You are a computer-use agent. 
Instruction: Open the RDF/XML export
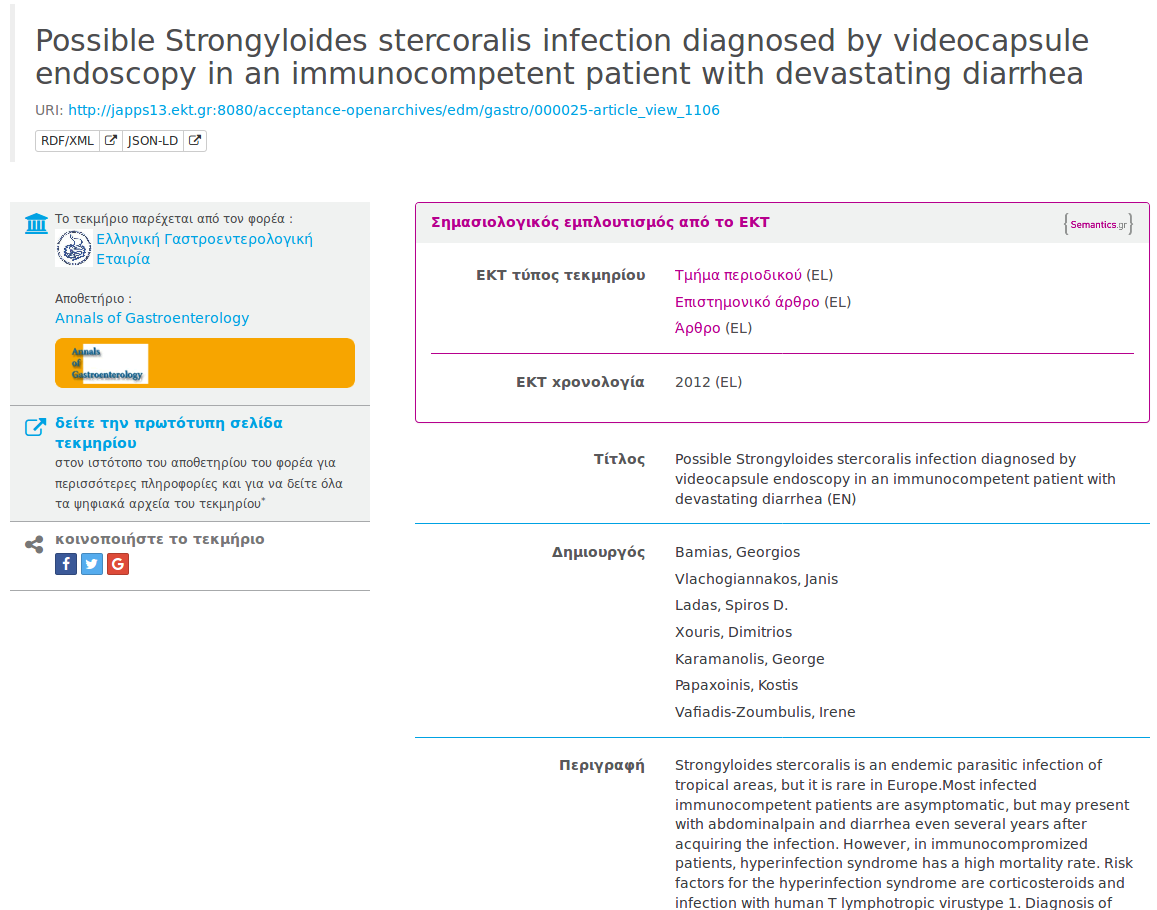tap(78, 141)
